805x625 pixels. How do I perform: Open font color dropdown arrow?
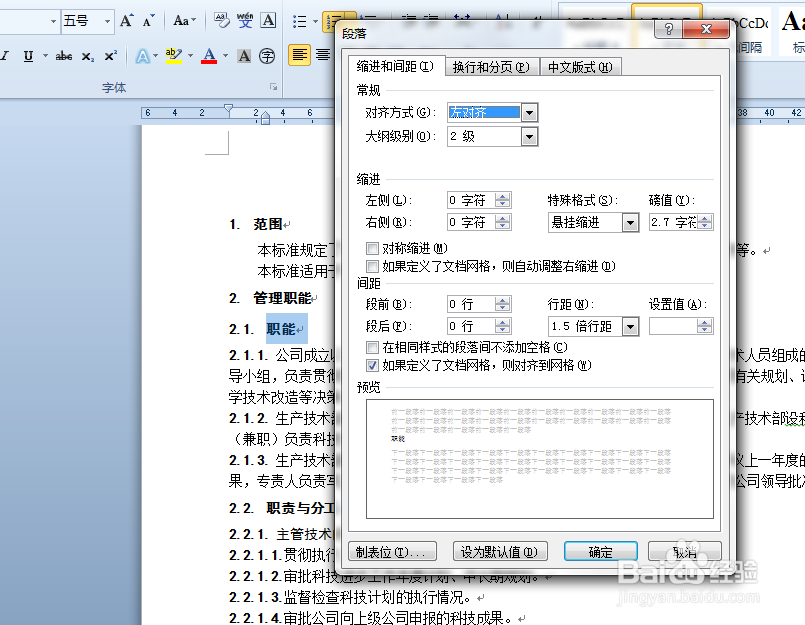(225, 56)
